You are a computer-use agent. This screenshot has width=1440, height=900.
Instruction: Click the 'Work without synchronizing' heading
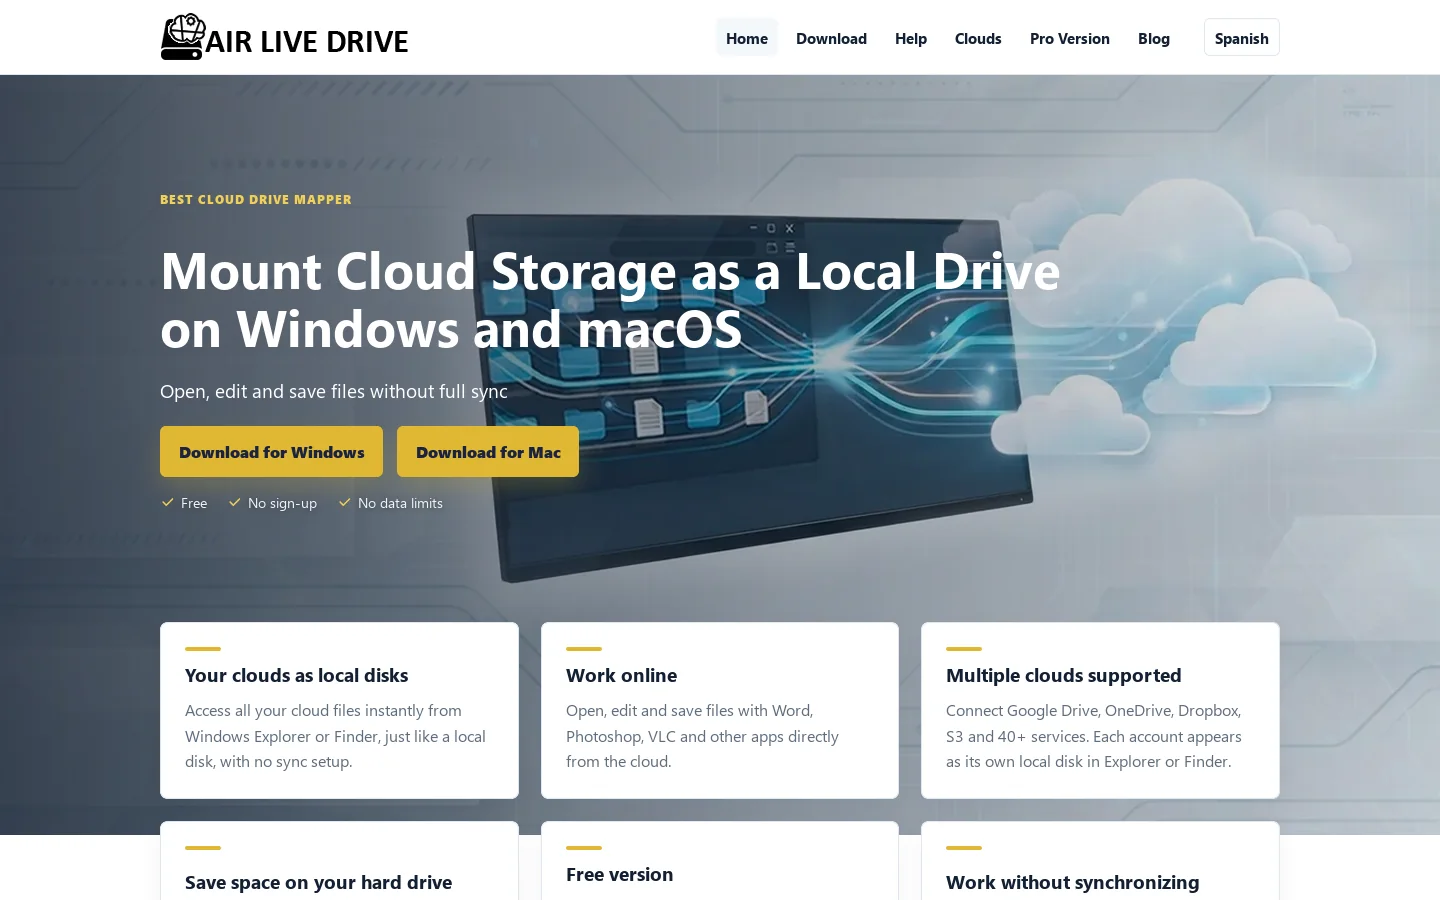[1073, 882]
